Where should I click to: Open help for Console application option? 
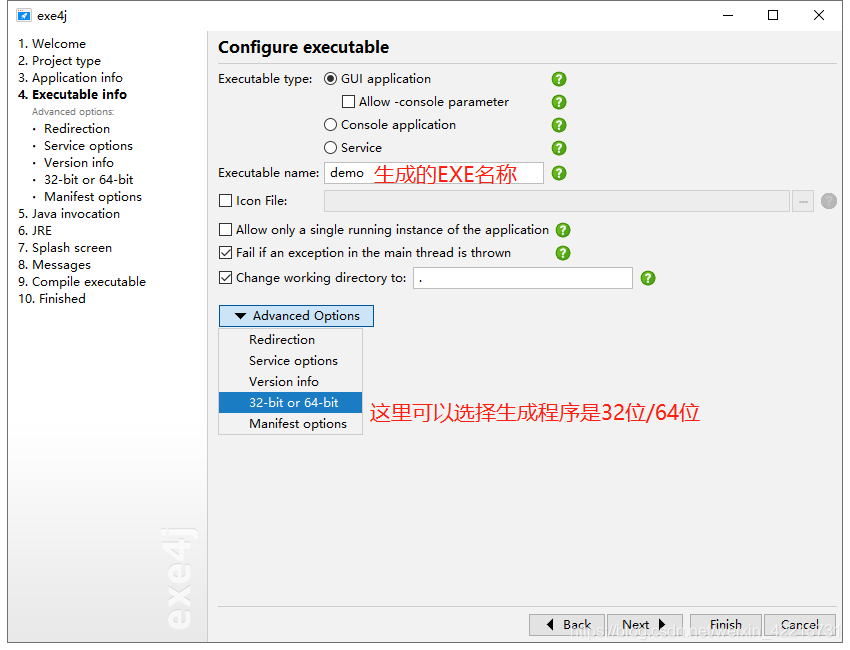[559, 125]
